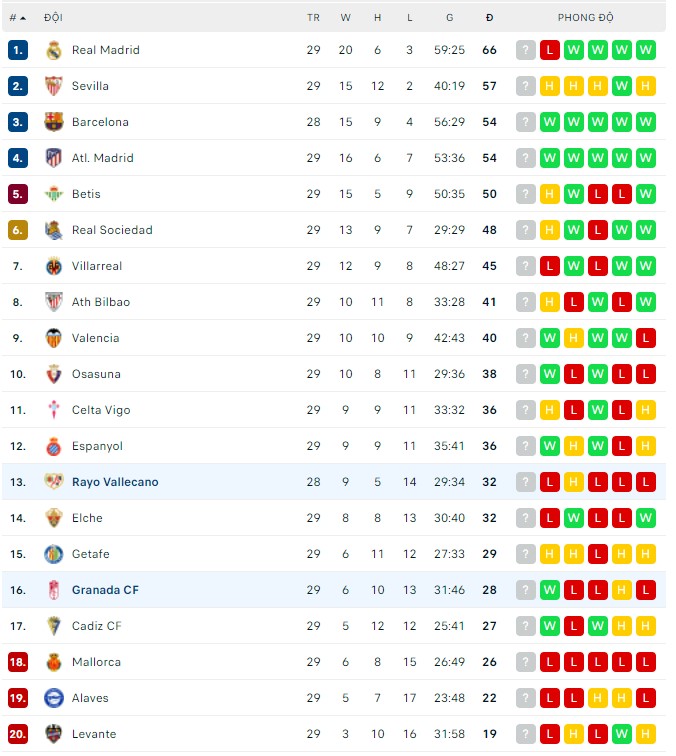
Task: Click the PHONG ĐỘ form column header
Action: click(x=586, y=17)
